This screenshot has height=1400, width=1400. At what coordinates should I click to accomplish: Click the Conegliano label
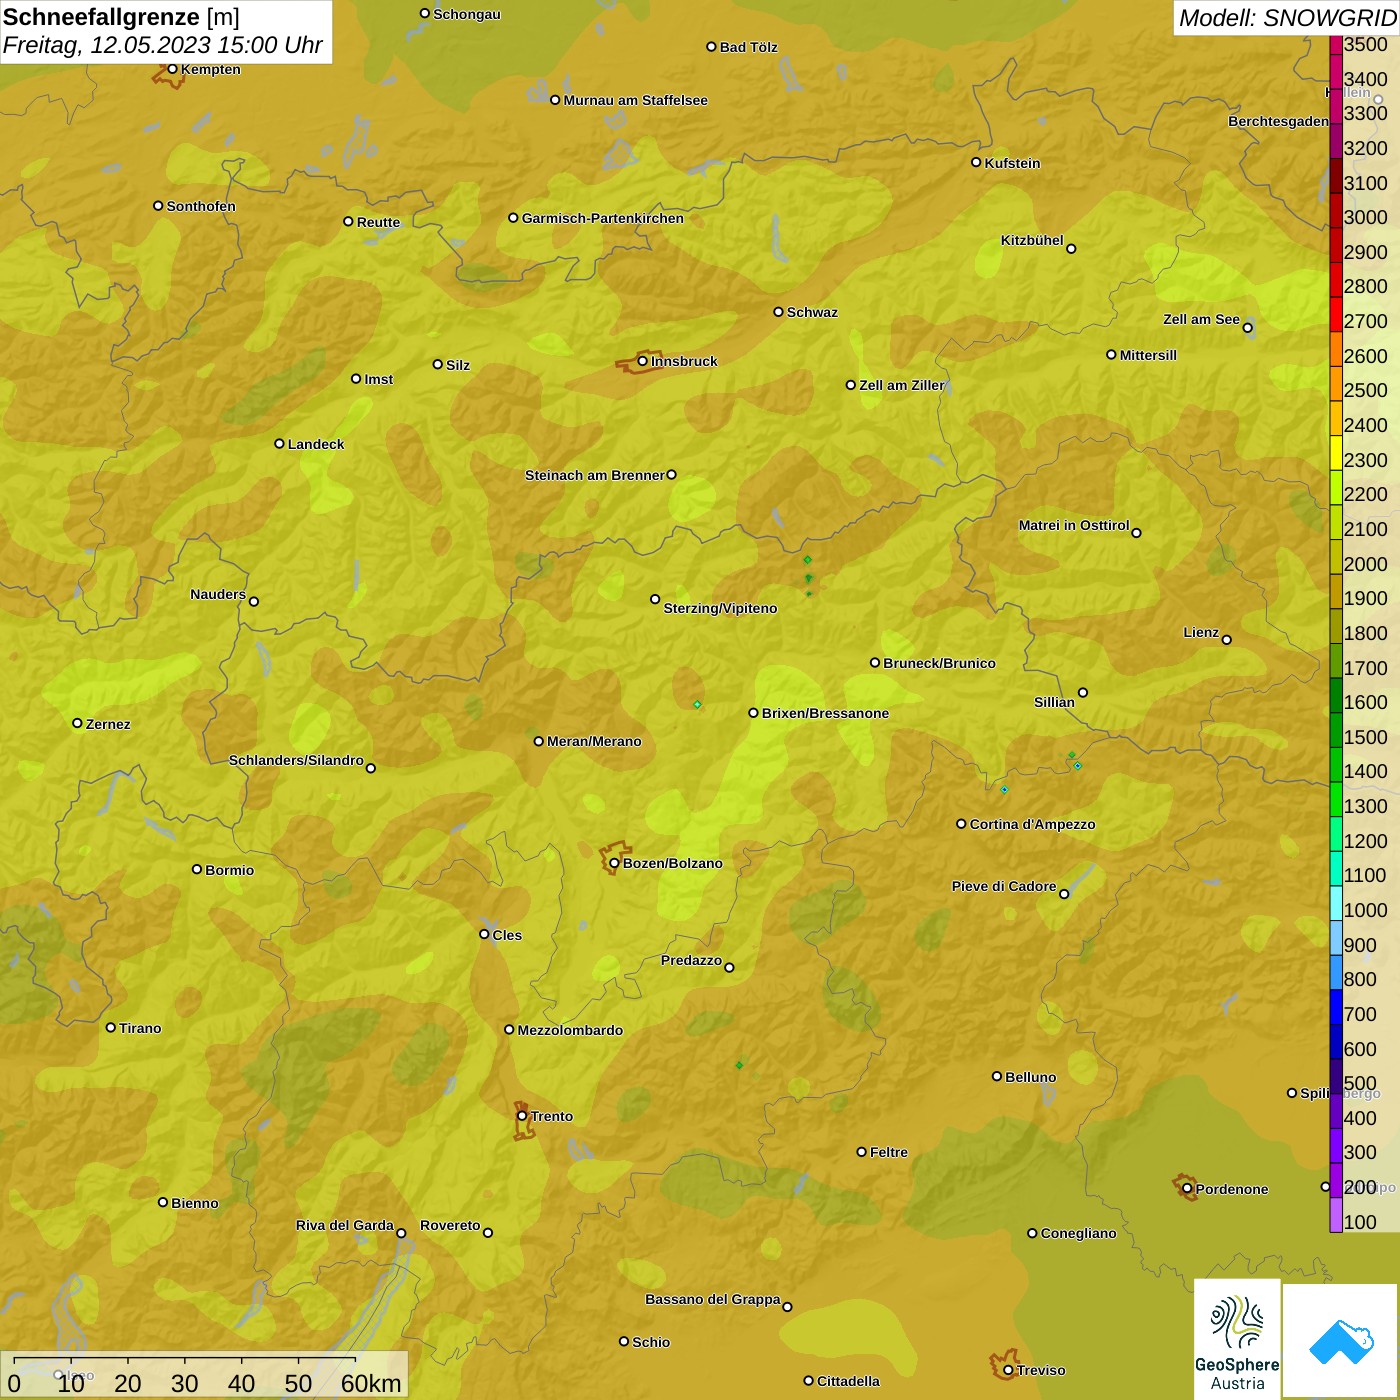(1078, 1233)
